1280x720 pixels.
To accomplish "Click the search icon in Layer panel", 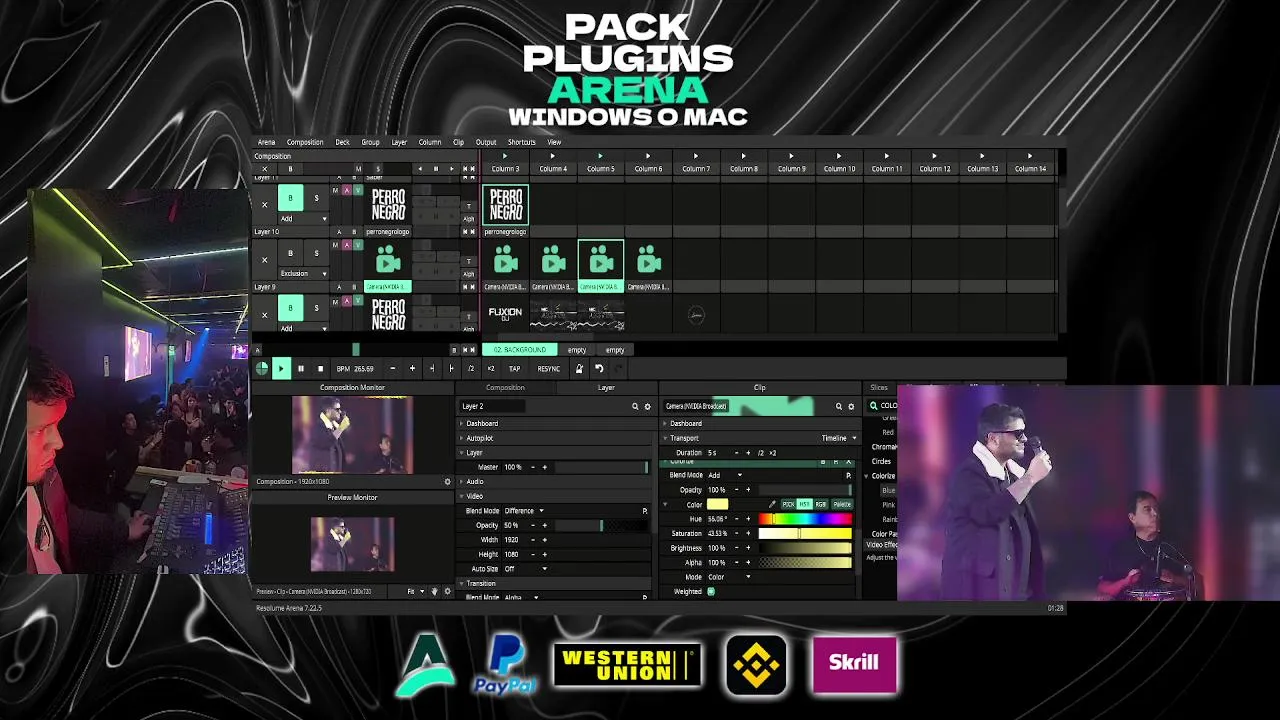I will click(635, 407).
